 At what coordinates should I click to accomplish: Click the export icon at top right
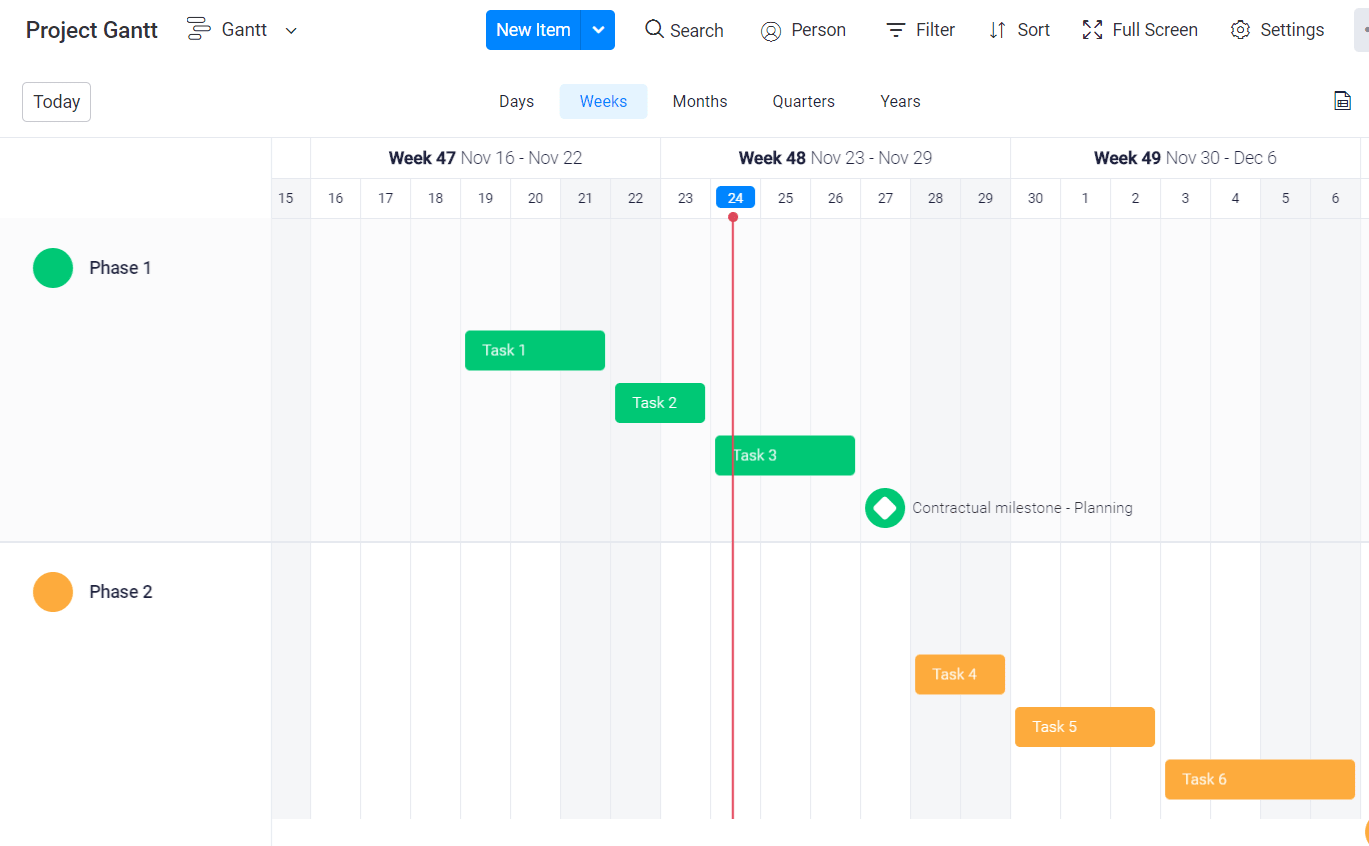click(1342, 100)
